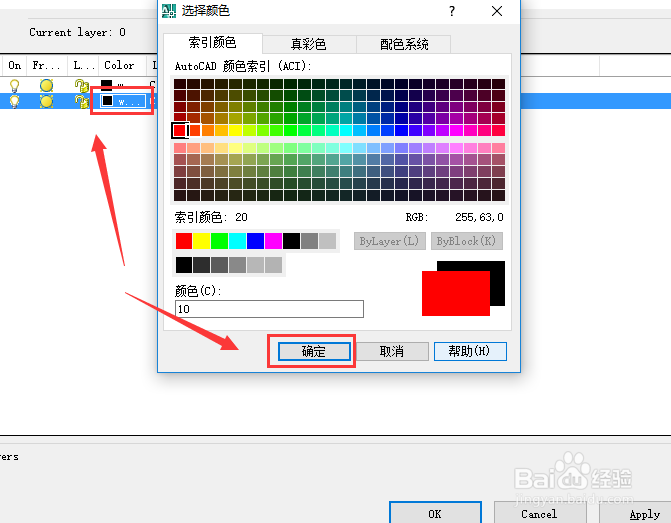671x523 pixels.
Task: Click the 取消 button
Action: coord(392,351)
